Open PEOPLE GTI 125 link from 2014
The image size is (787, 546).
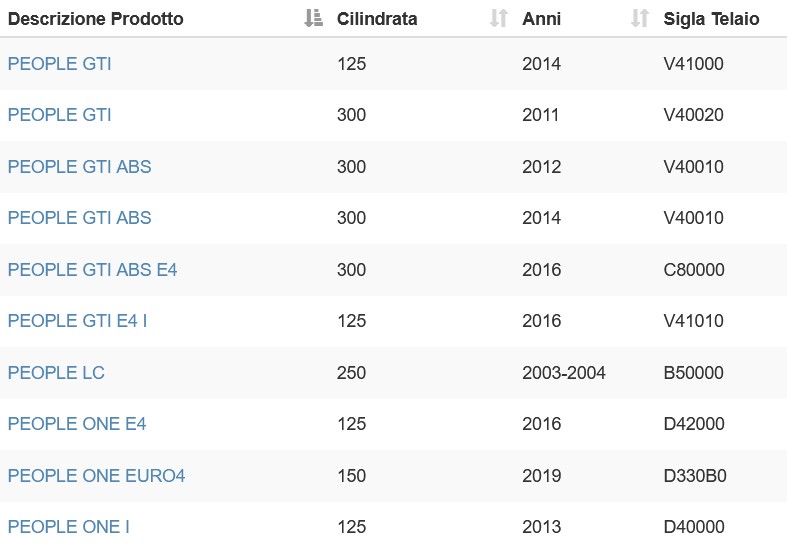point(59,64)
